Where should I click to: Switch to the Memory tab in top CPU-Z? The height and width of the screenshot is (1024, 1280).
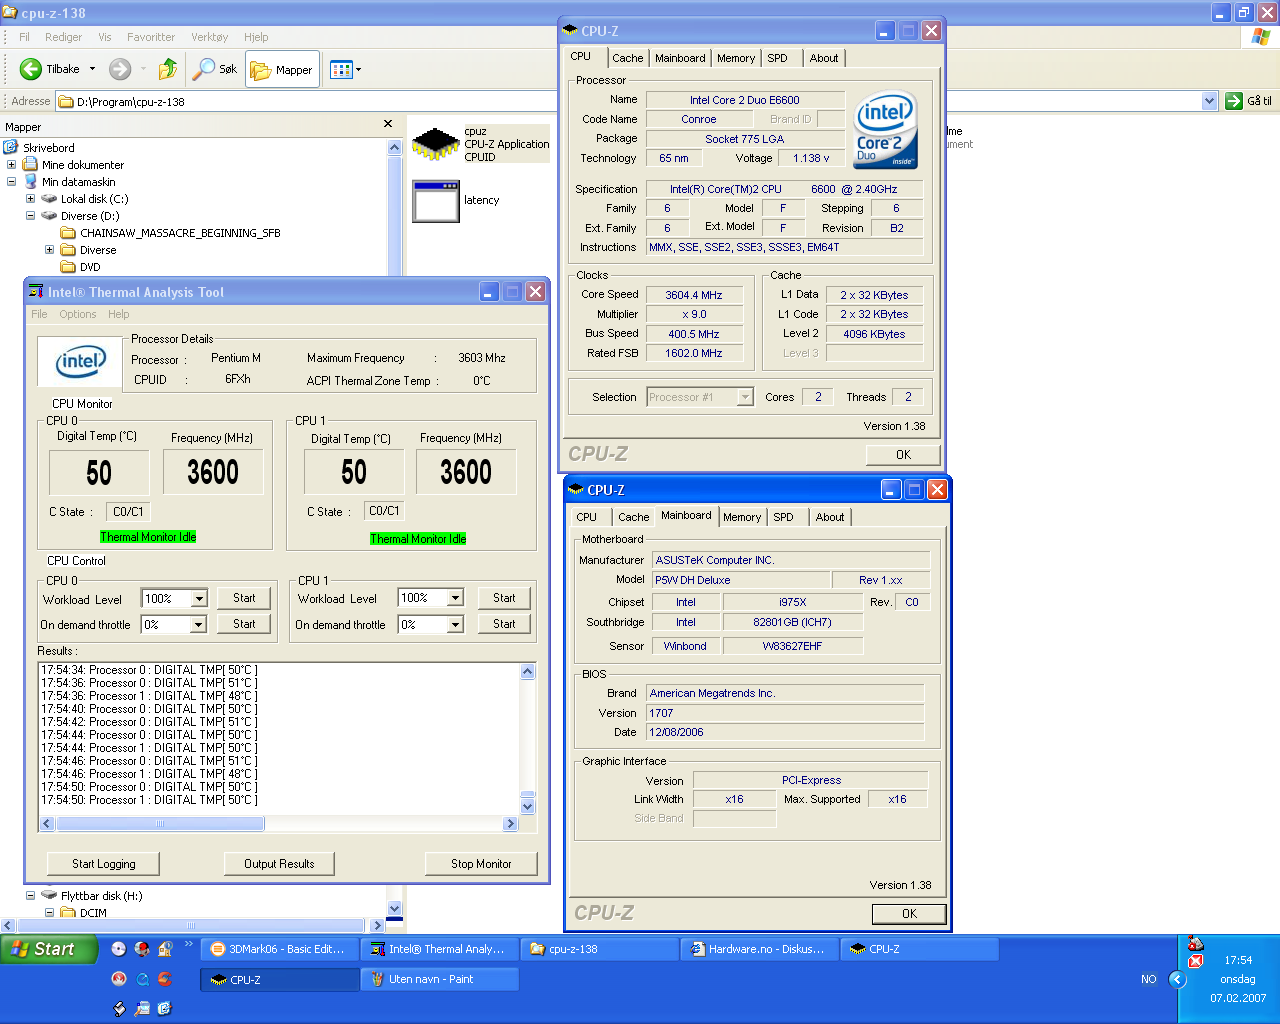tap(735, 58)
